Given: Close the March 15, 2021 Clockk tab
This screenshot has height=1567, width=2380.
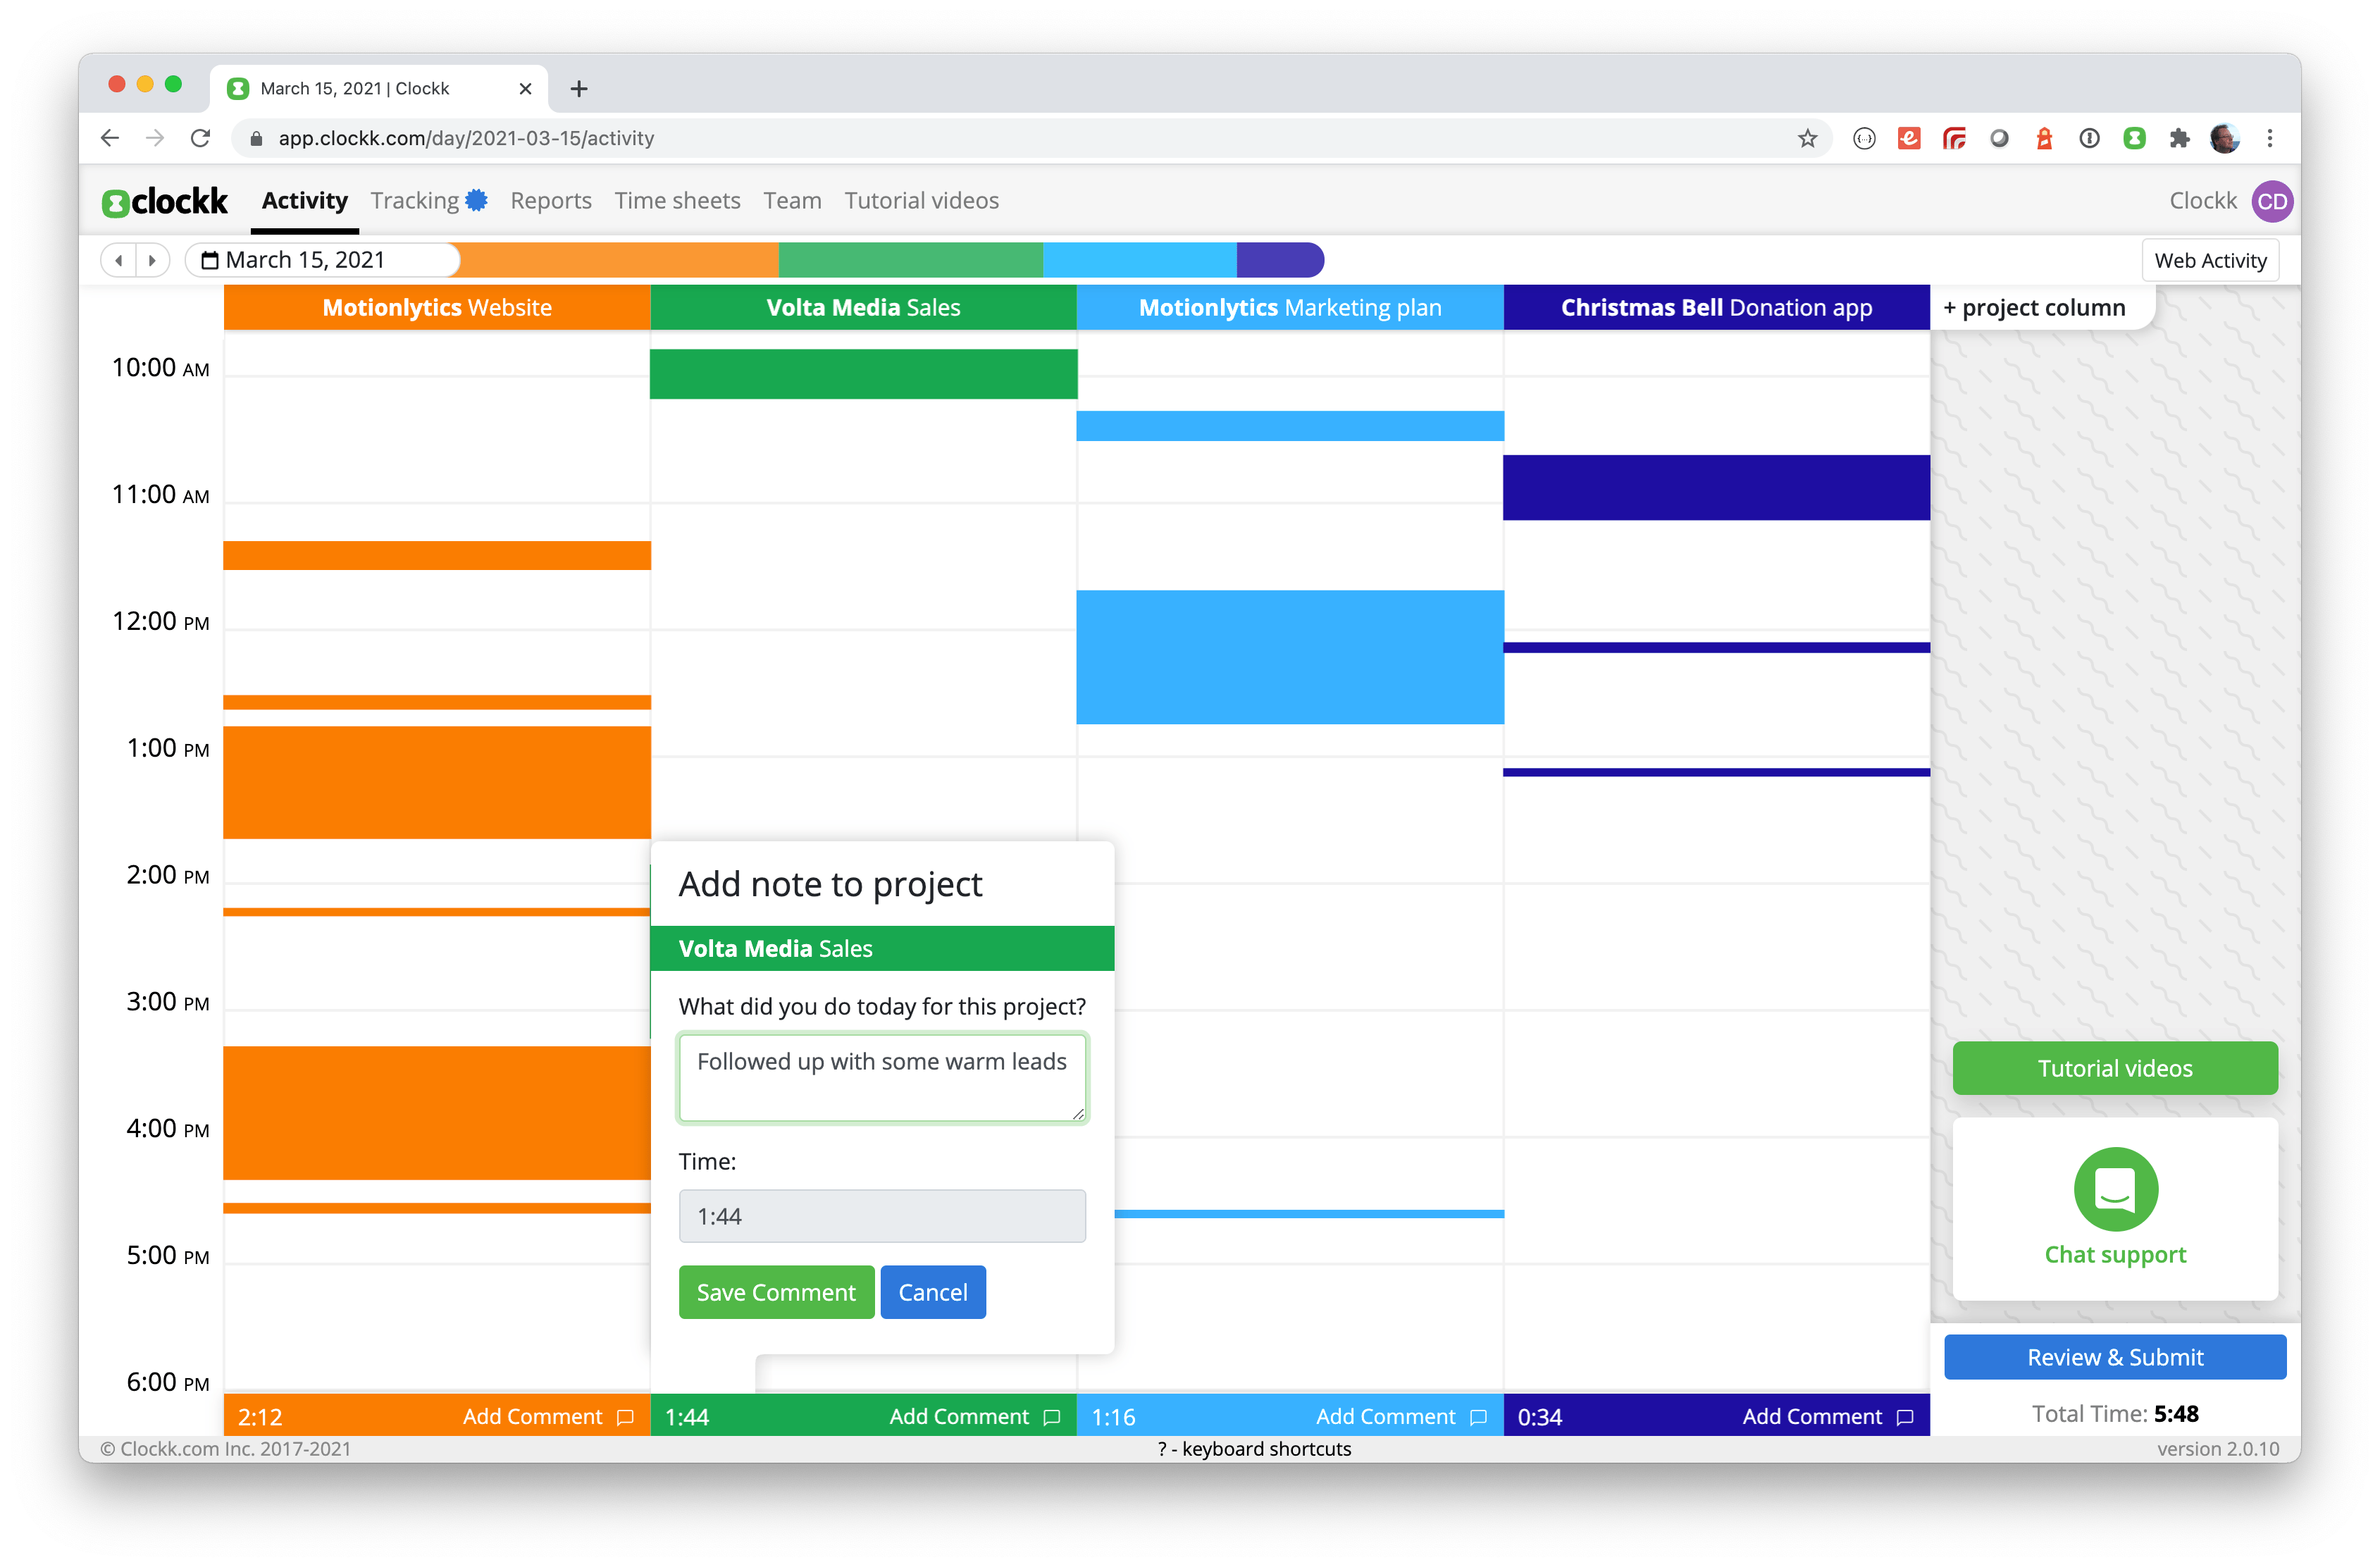Looking at the screenshot, I should [x=525, y=89].
